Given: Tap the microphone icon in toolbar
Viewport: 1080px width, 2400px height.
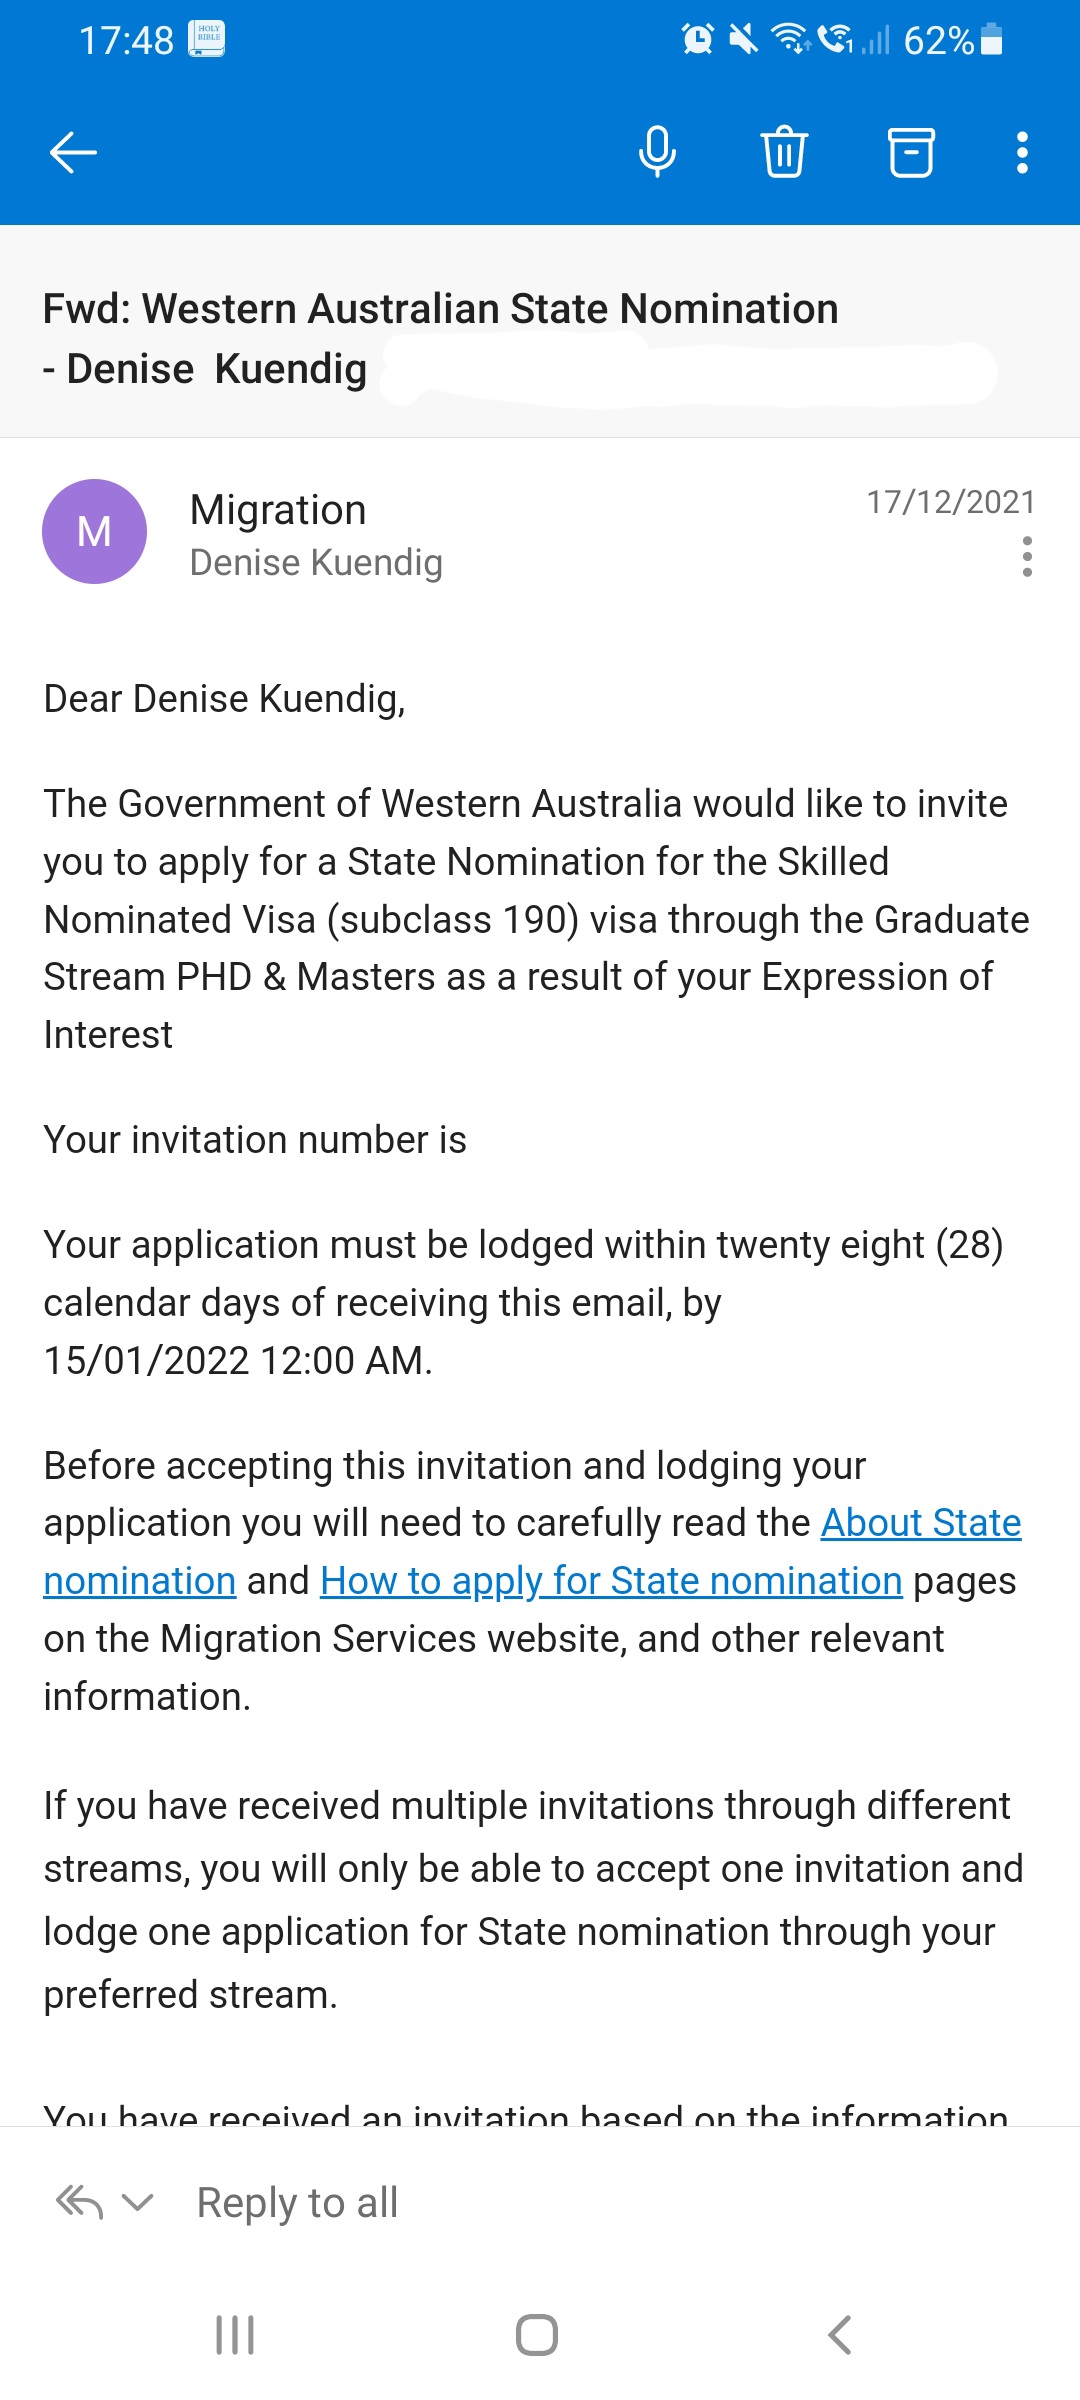Looking at the screenshot, I should click(x=657, y=153).
